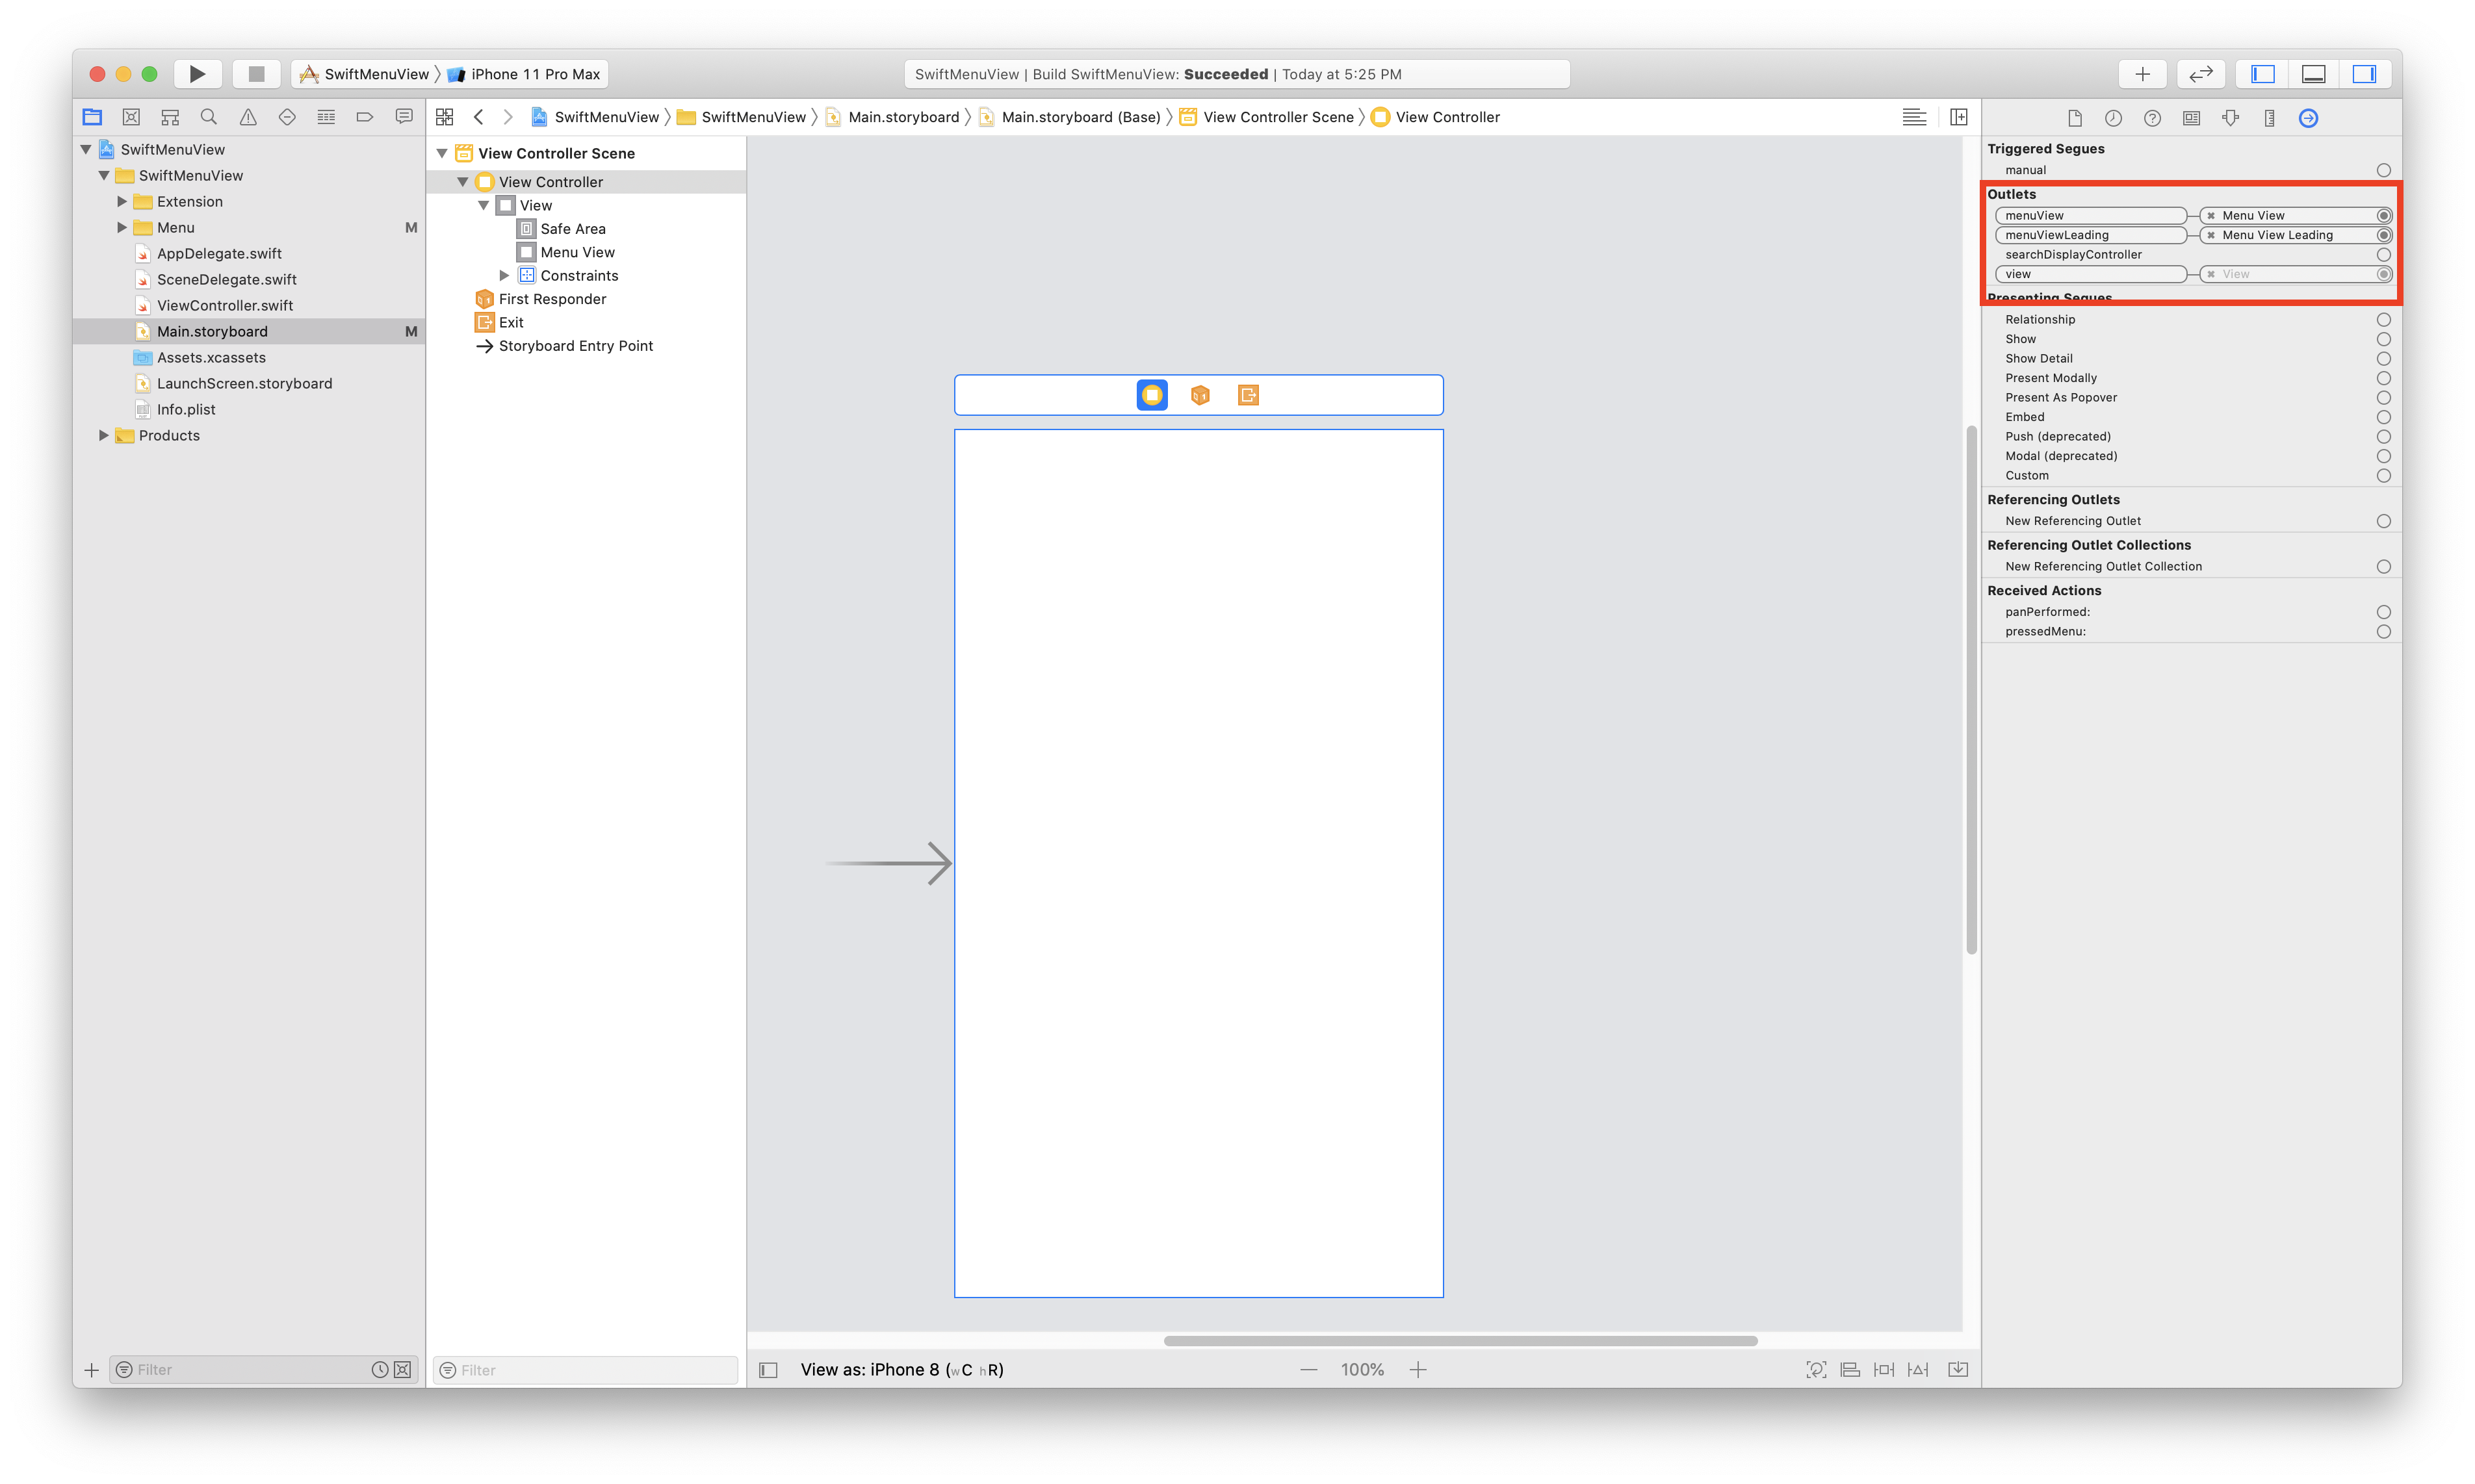Open the Library plus button

tap(2142, 74)
